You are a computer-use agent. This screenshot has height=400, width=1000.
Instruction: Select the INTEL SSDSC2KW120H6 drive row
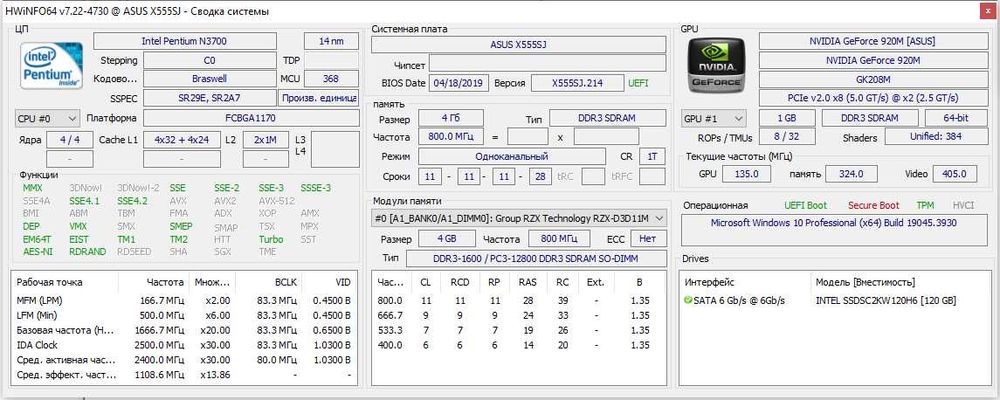click(x=835, y=300)
